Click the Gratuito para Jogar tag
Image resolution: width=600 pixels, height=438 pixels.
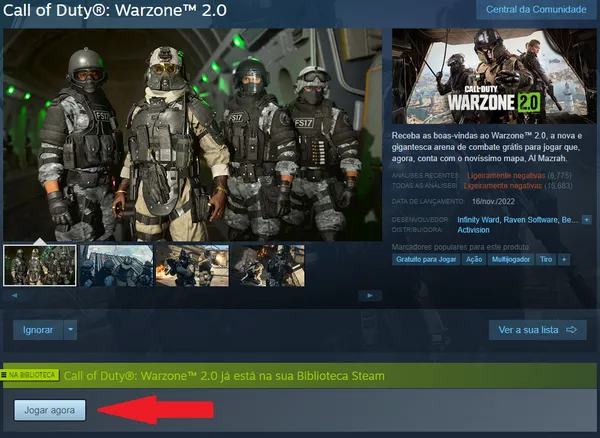[x=425, y=259]
